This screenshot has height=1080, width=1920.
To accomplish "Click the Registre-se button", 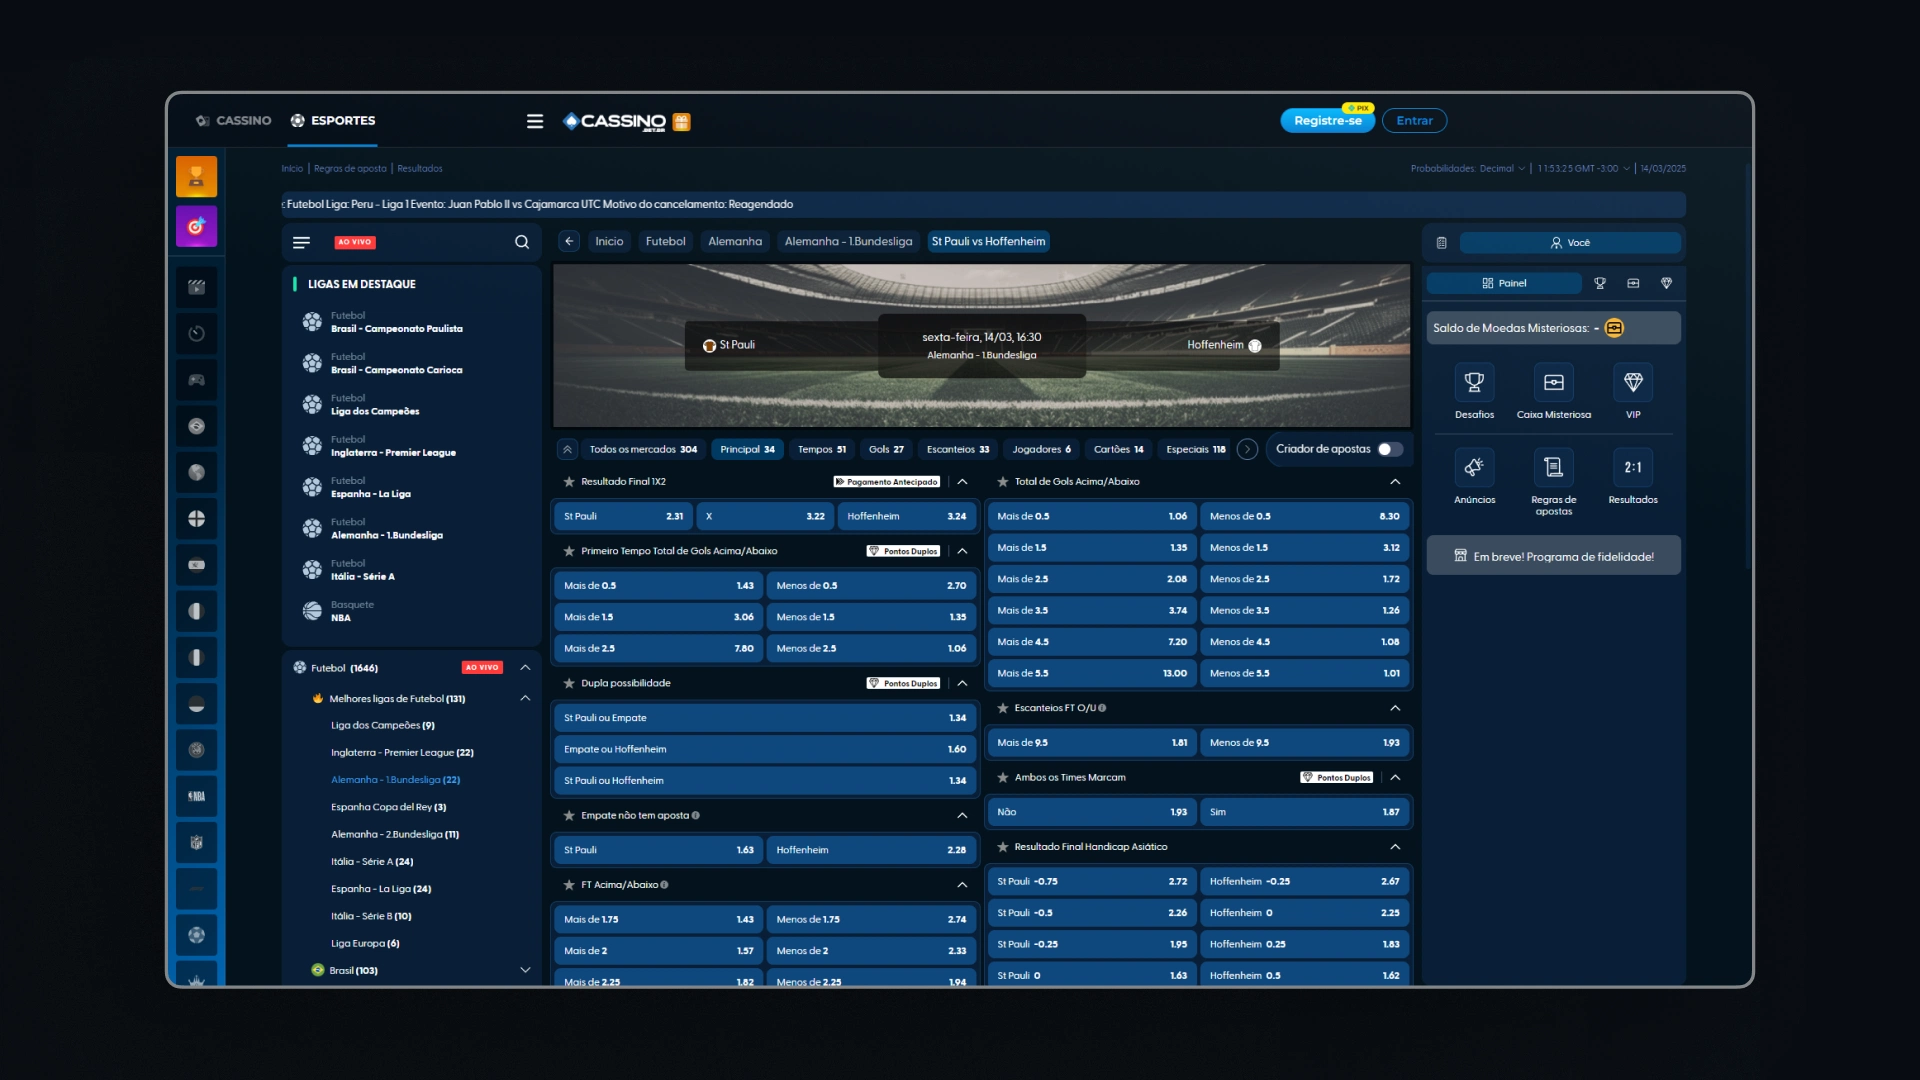I will 1327,121.
